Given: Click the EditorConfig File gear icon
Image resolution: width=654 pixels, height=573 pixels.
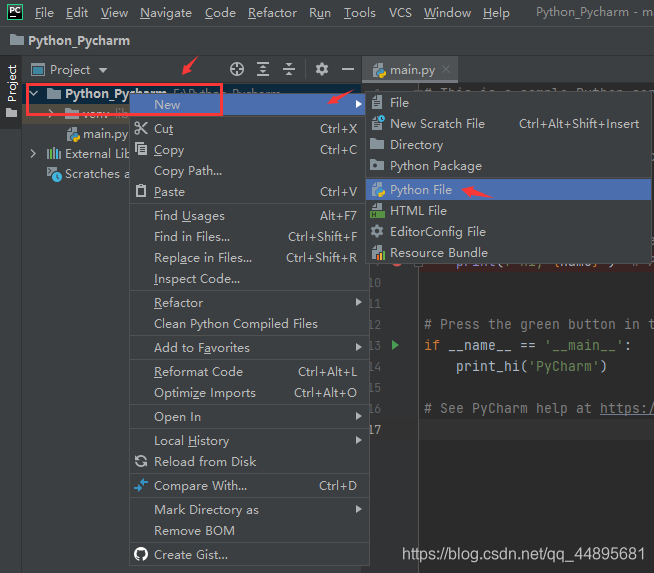Looking at the screenshot, I should (377, 231).
